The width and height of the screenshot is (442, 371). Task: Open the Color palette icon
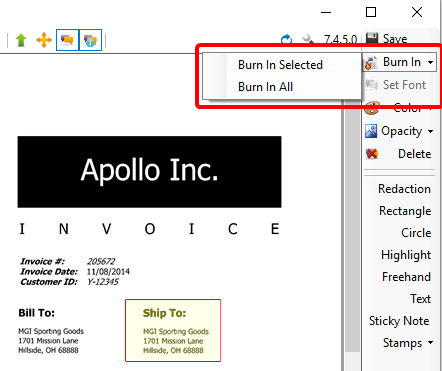[372, 108]
